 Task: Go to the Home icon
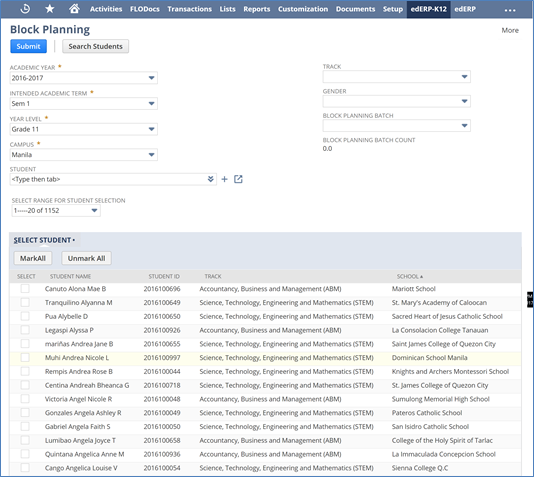point(74,9)
